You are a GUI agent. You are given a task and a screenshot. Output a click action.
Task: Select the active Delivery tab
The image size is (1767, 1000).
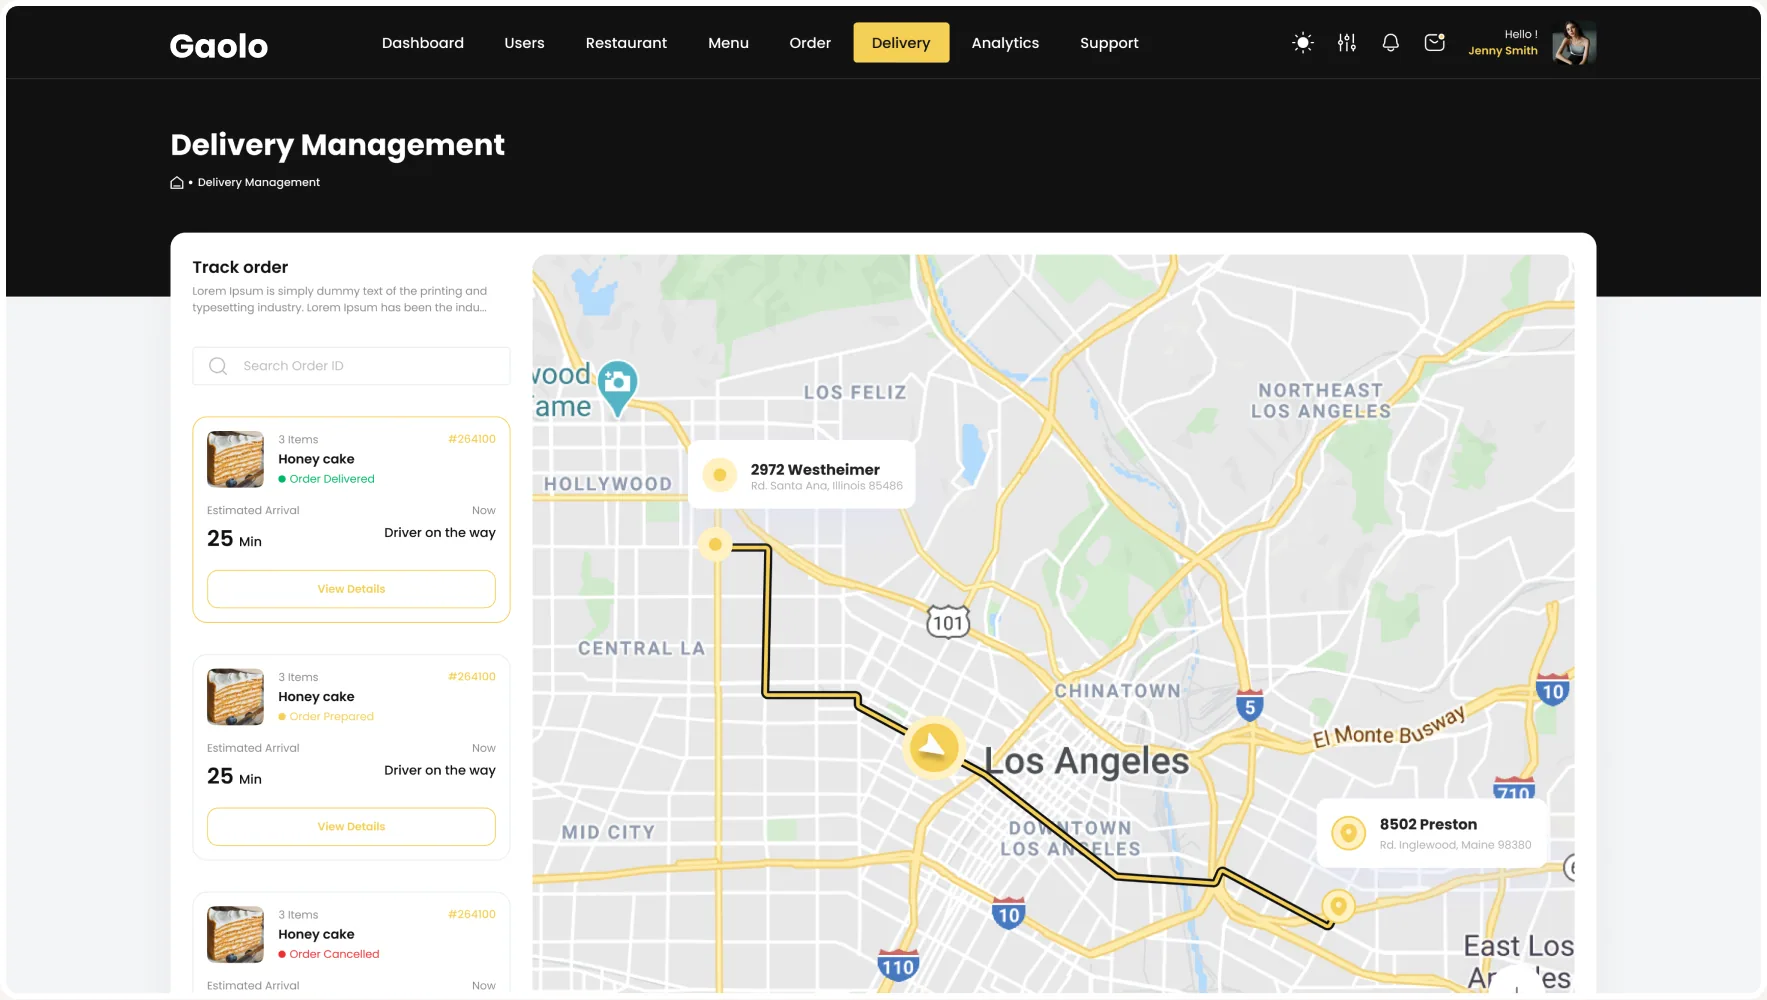coord(901,43)
